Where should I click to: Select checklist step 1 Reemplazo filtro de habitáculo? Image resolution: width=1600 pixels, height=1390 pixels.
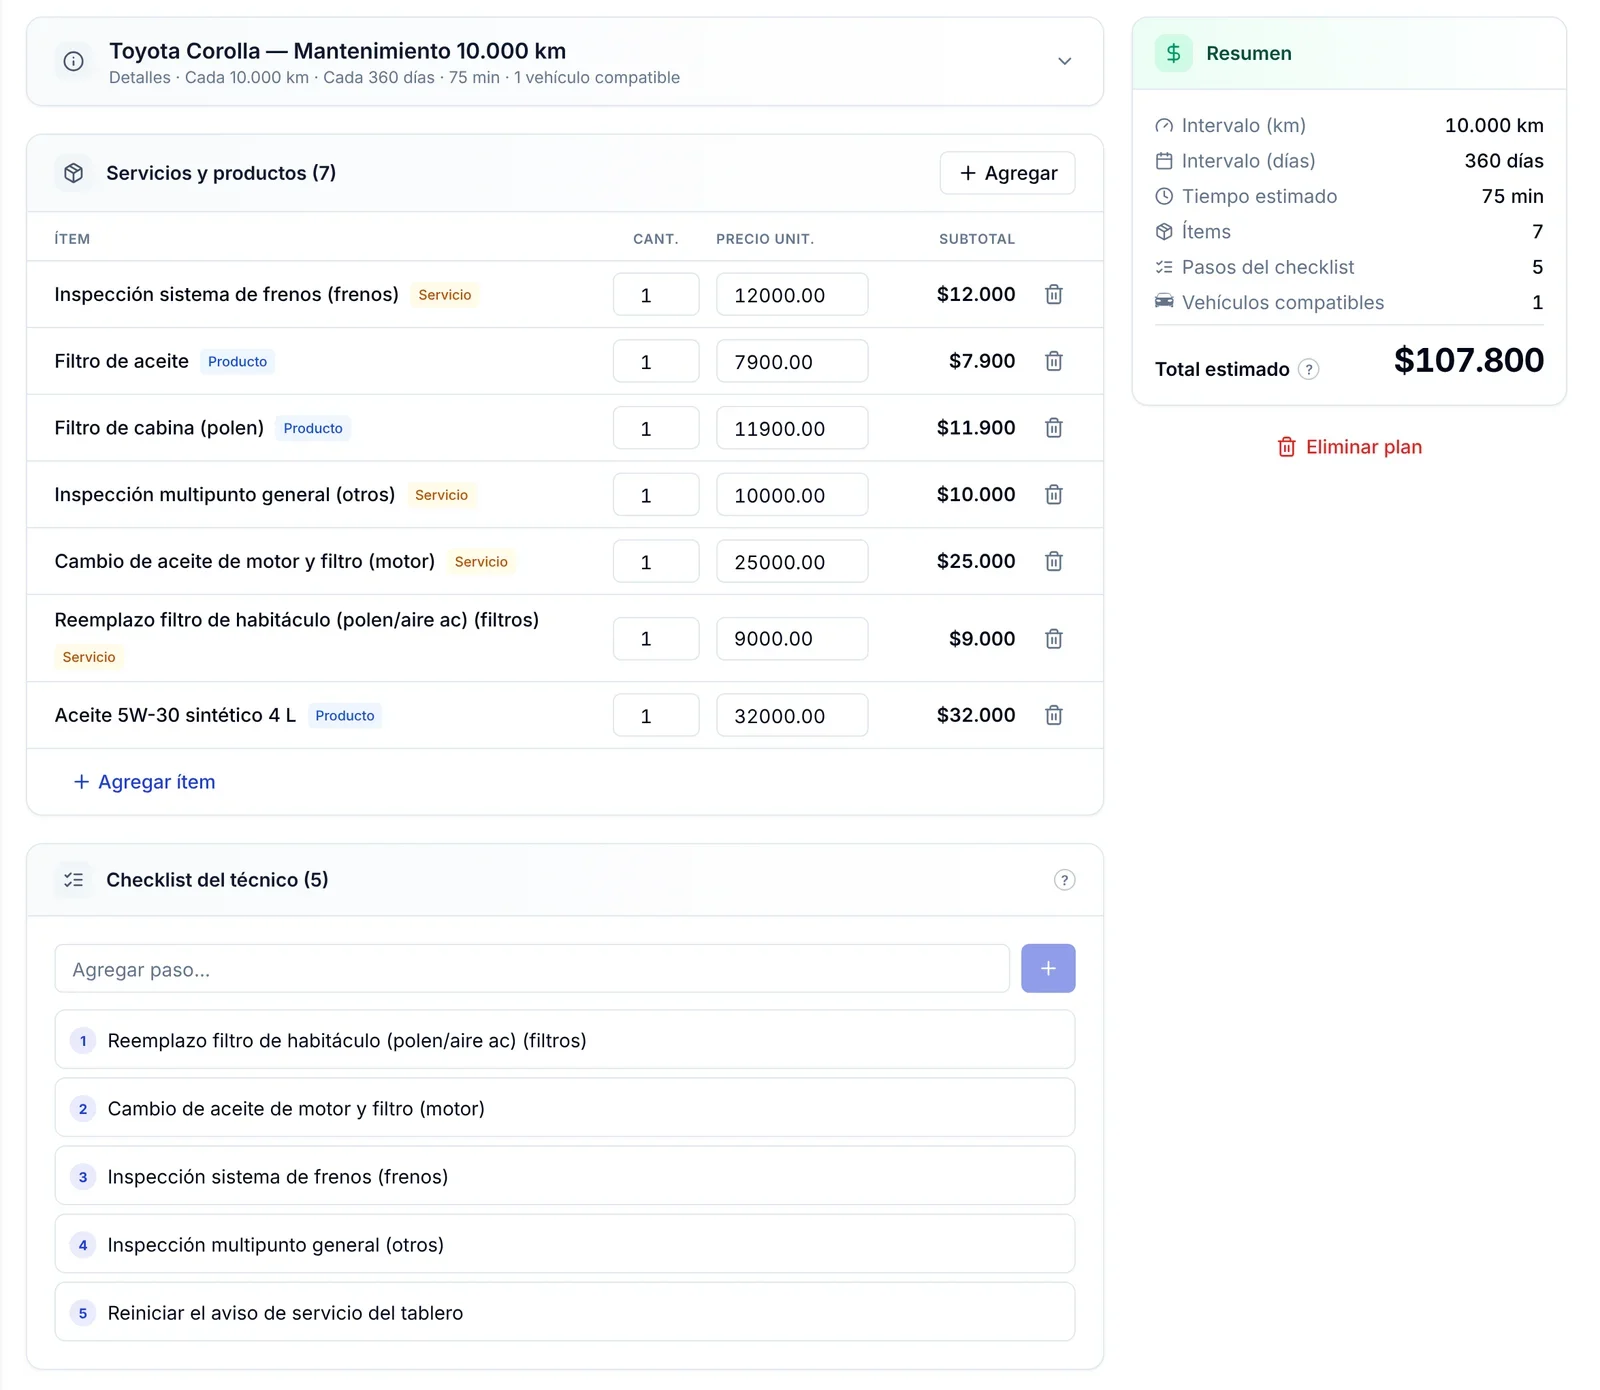(565, 1040)
